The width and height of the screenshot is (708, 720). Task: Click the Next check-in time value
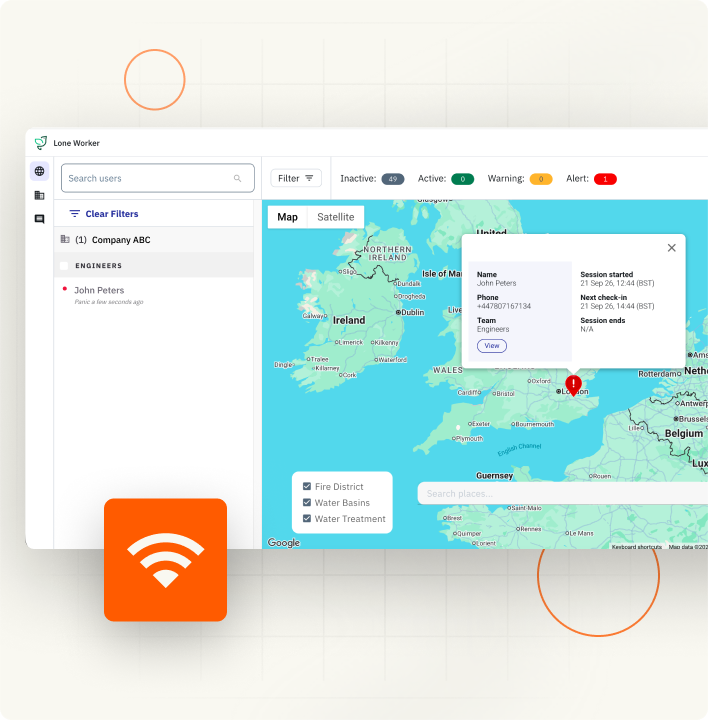tap(617, 306)
